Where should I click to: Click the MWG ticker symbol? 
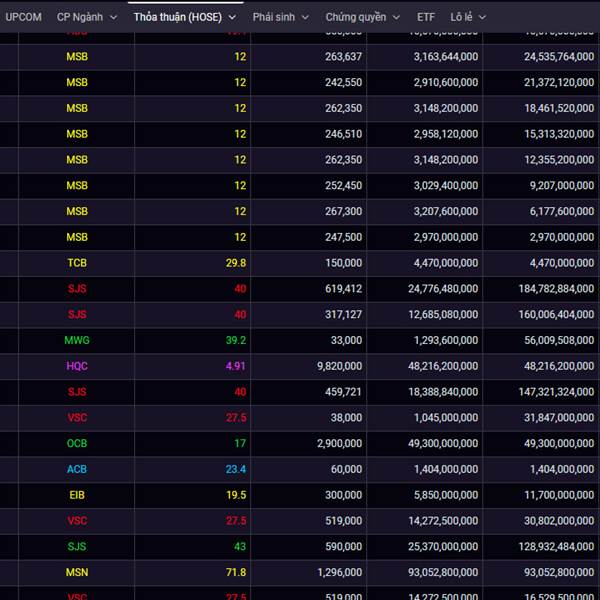77,340
